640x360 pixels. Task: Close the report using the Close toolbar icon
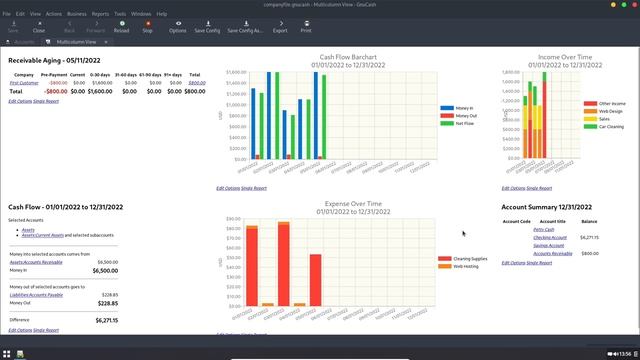pos(39,27)
